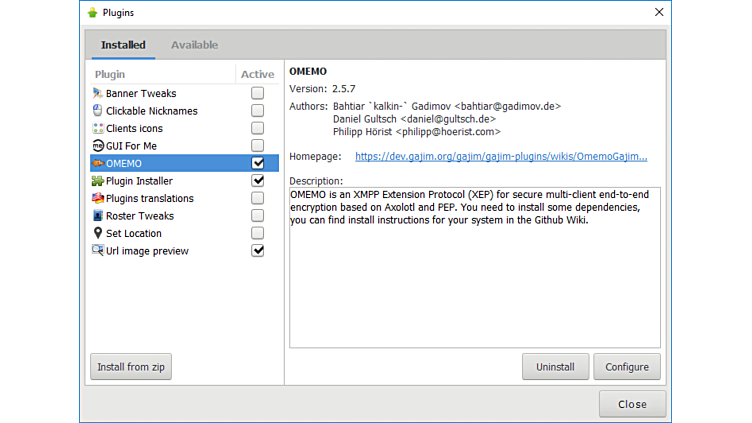Click the Banner Tweaks plugin icon

(x=97, y=93)
